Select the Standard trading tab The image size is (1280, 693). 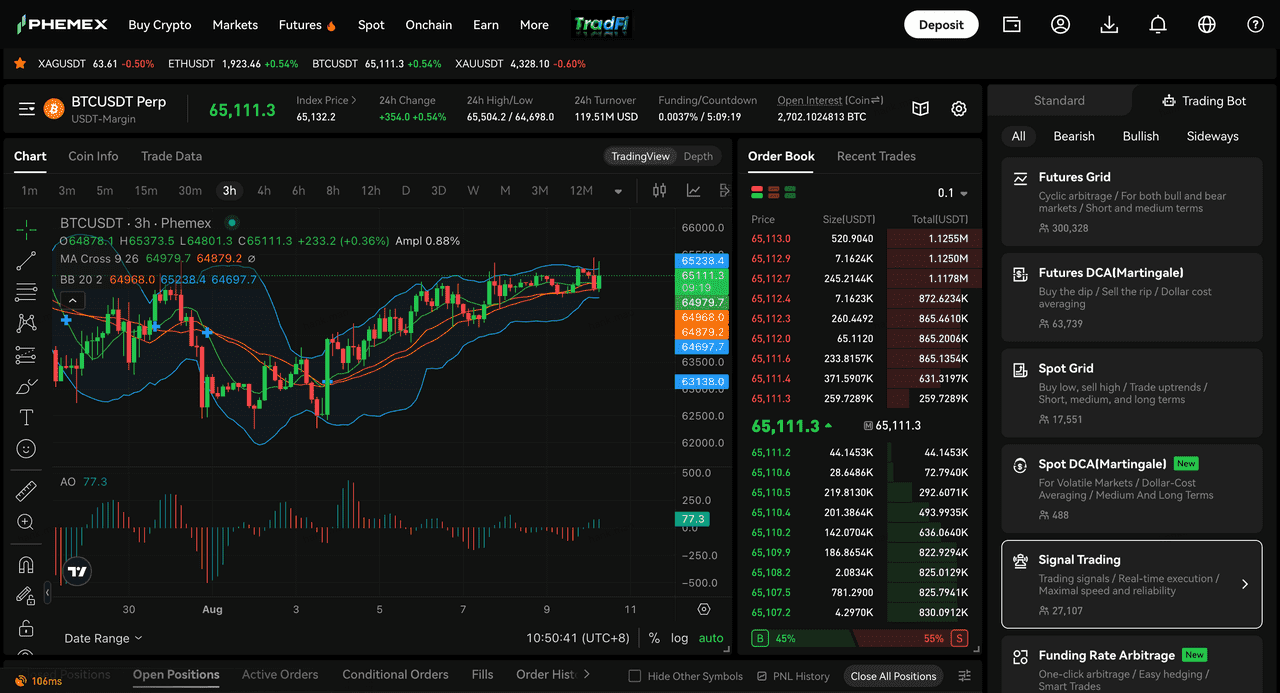[1059, 100]
